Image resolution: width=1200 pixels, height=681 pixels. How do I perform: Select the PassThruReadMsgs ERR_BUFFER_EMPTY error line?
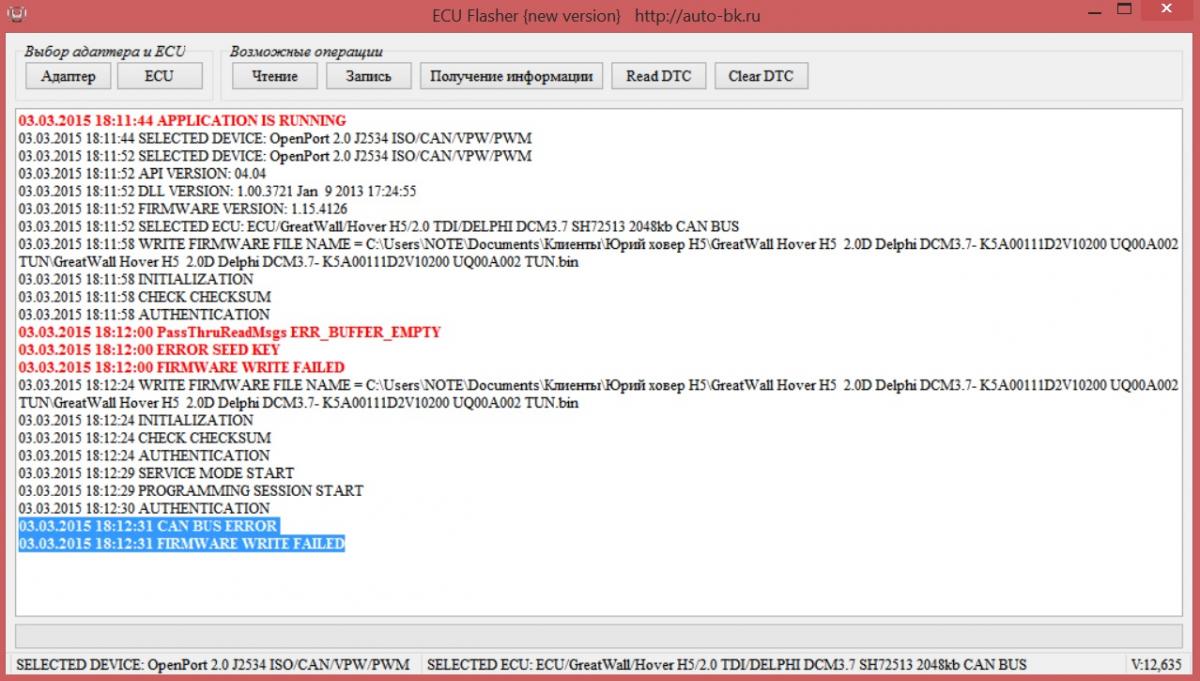pos(229,332)
